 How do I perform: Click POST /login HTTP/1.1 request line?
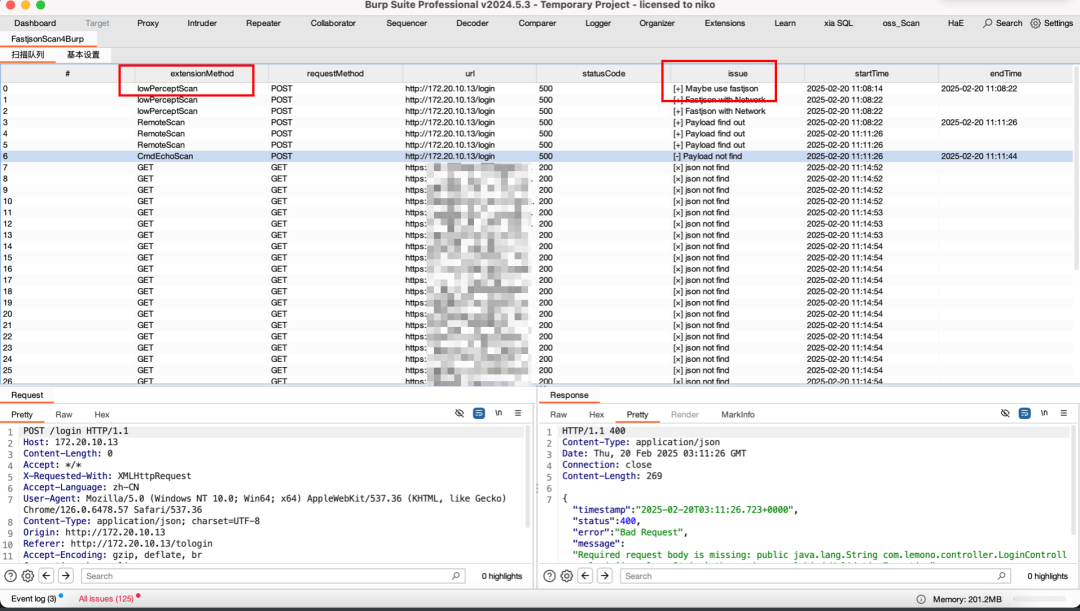(76, 431)
